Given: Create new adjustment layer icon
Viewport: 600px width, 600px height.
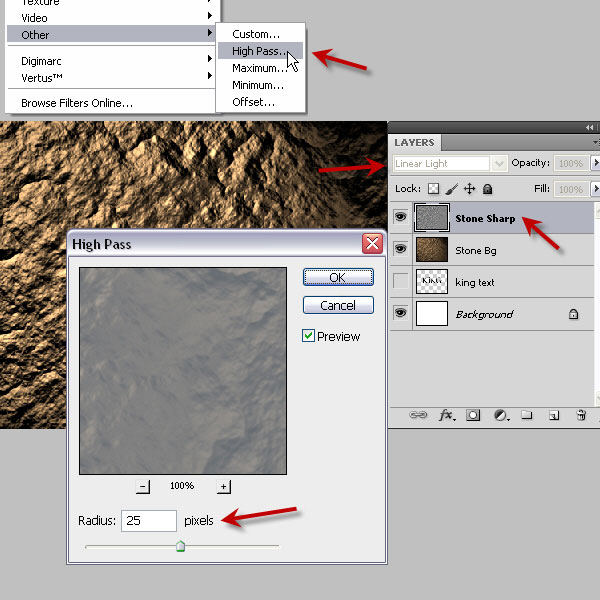Looking at the screenshot, I should coord(501,415).
